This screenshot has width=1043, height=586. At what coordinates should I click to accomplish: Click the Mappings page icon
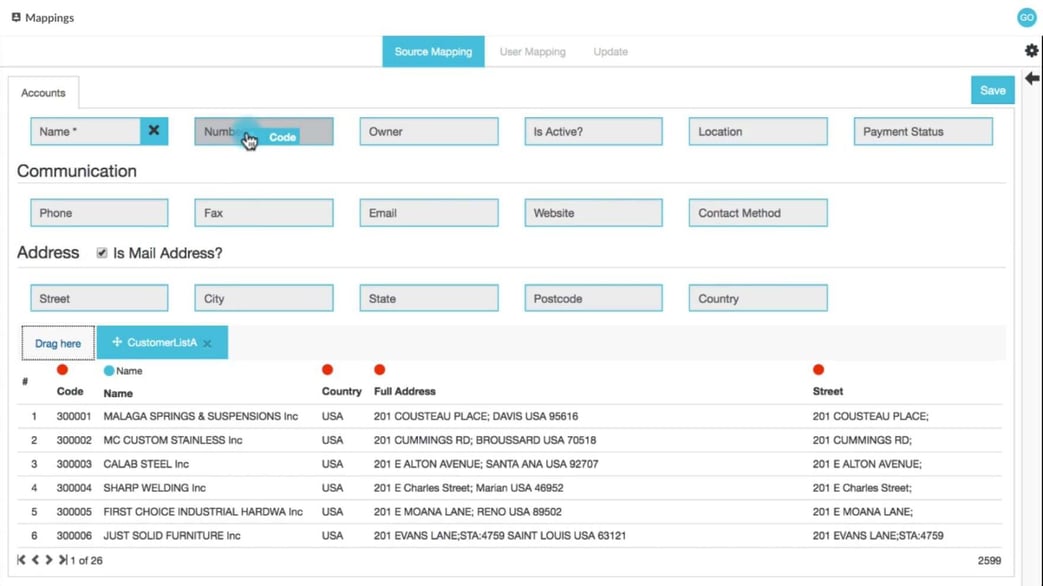click(x=16, y=17)
